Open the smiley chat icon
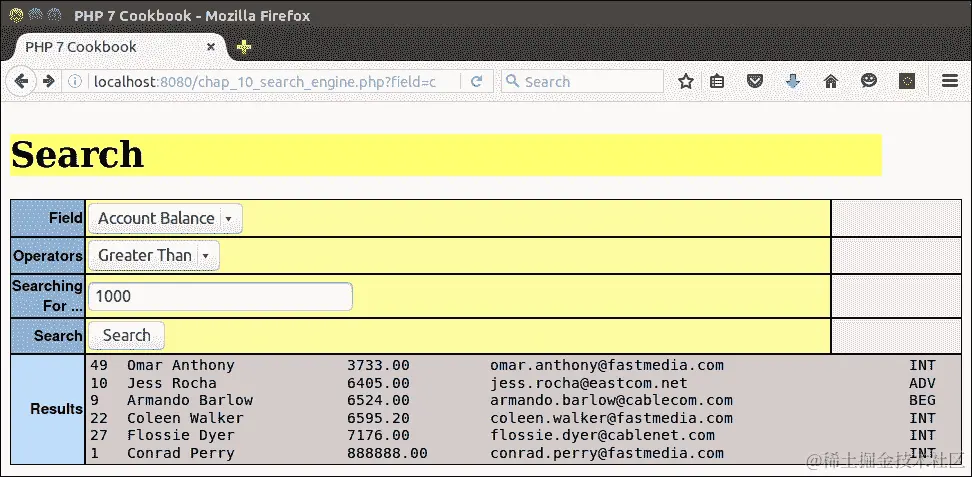This screenshot has height=477, width=972. pos(868,81)
